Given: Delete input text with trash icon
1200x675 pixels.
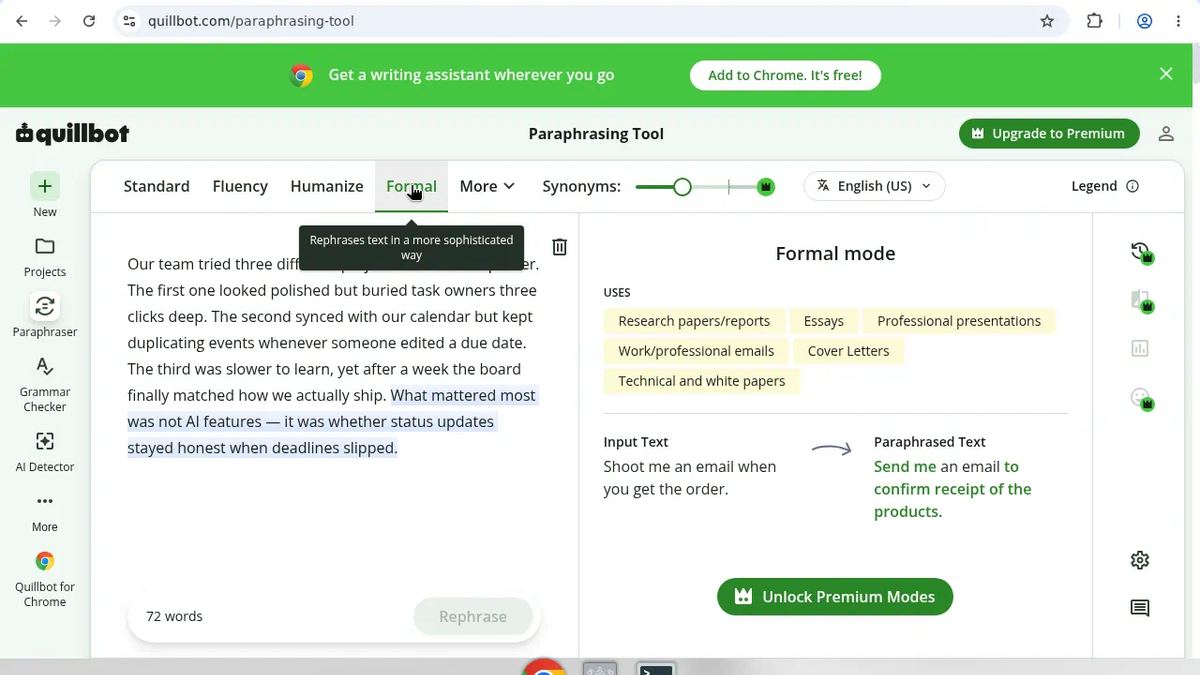Looking at the screenshot, I should click(560, 247).
